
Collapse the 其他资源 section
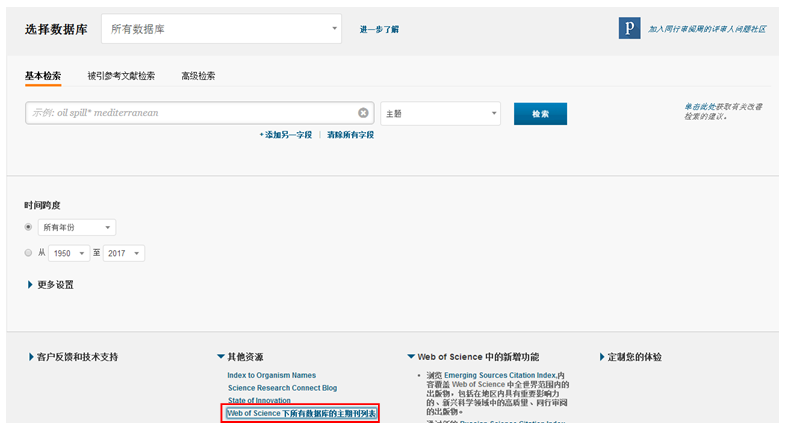tap(240, 357)
